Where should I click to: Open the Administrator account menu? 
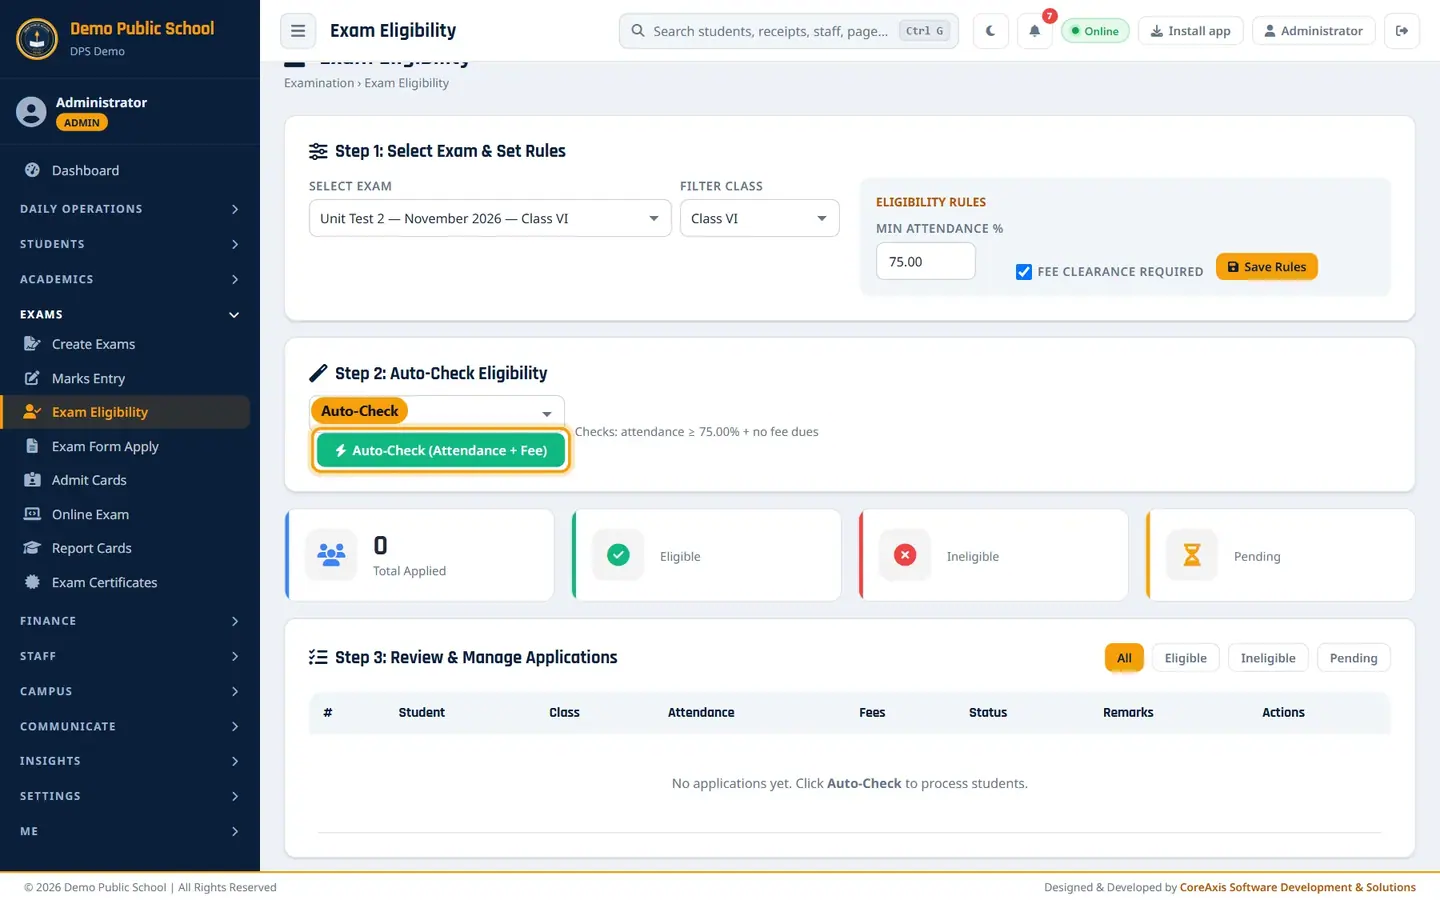[x=1314, y=31]
